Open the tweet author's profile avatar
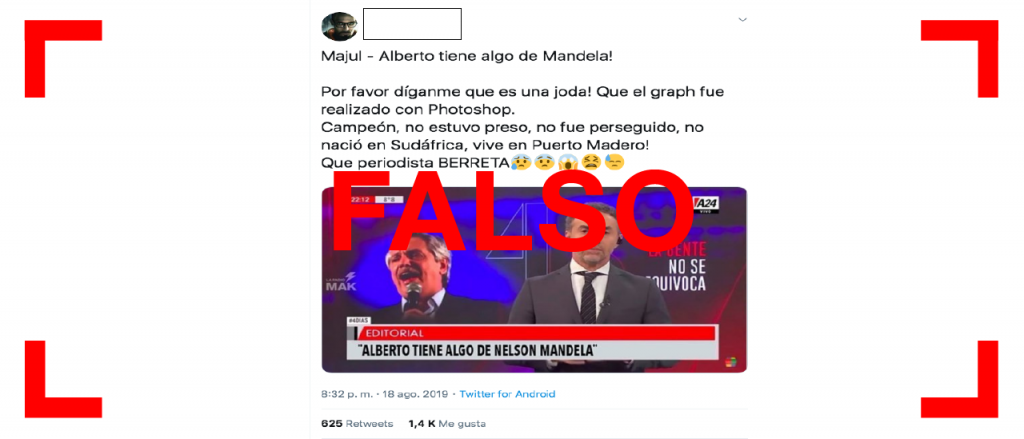 (340, 26)
